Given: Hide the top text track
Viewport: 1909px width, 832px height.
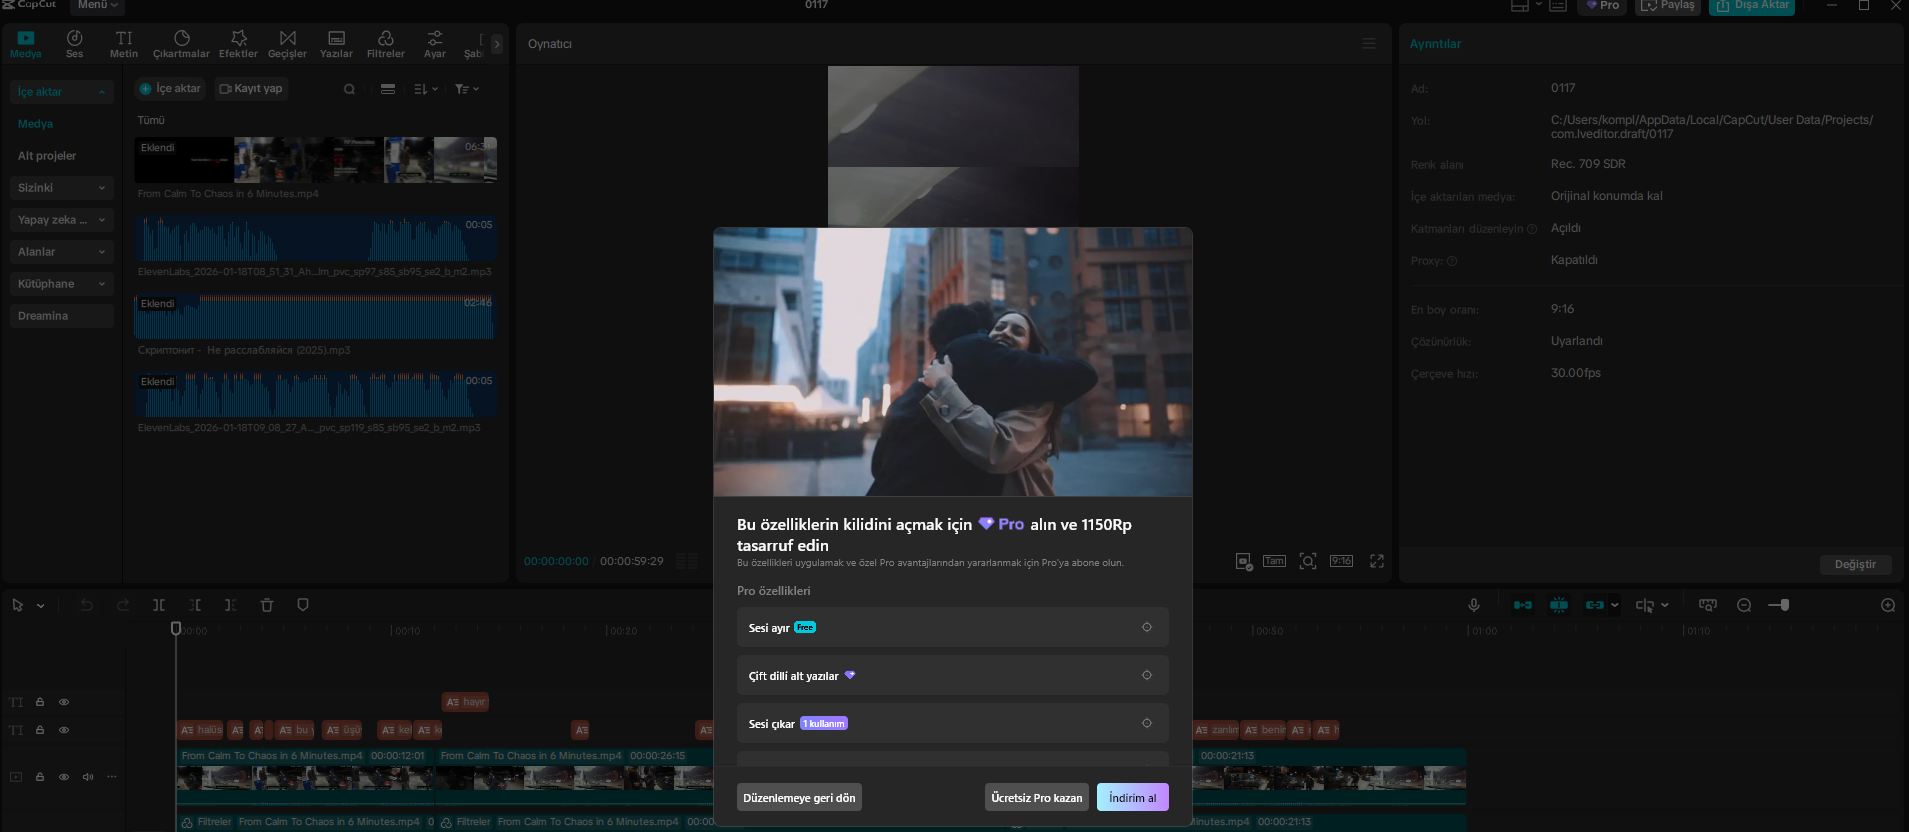Looking at the screenshot, I should (64, 702).
